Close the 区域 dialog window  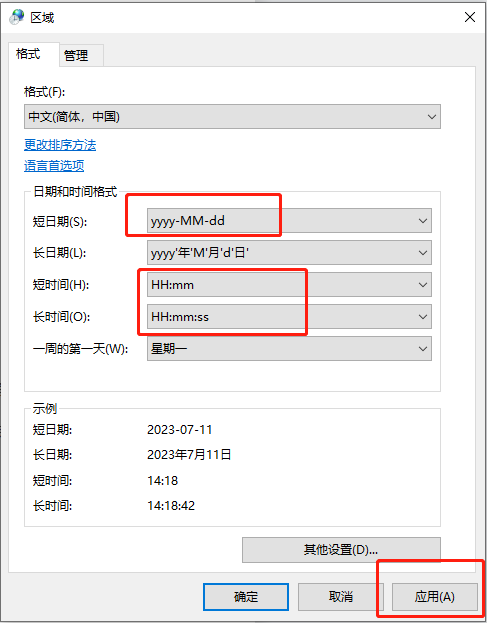470,17
